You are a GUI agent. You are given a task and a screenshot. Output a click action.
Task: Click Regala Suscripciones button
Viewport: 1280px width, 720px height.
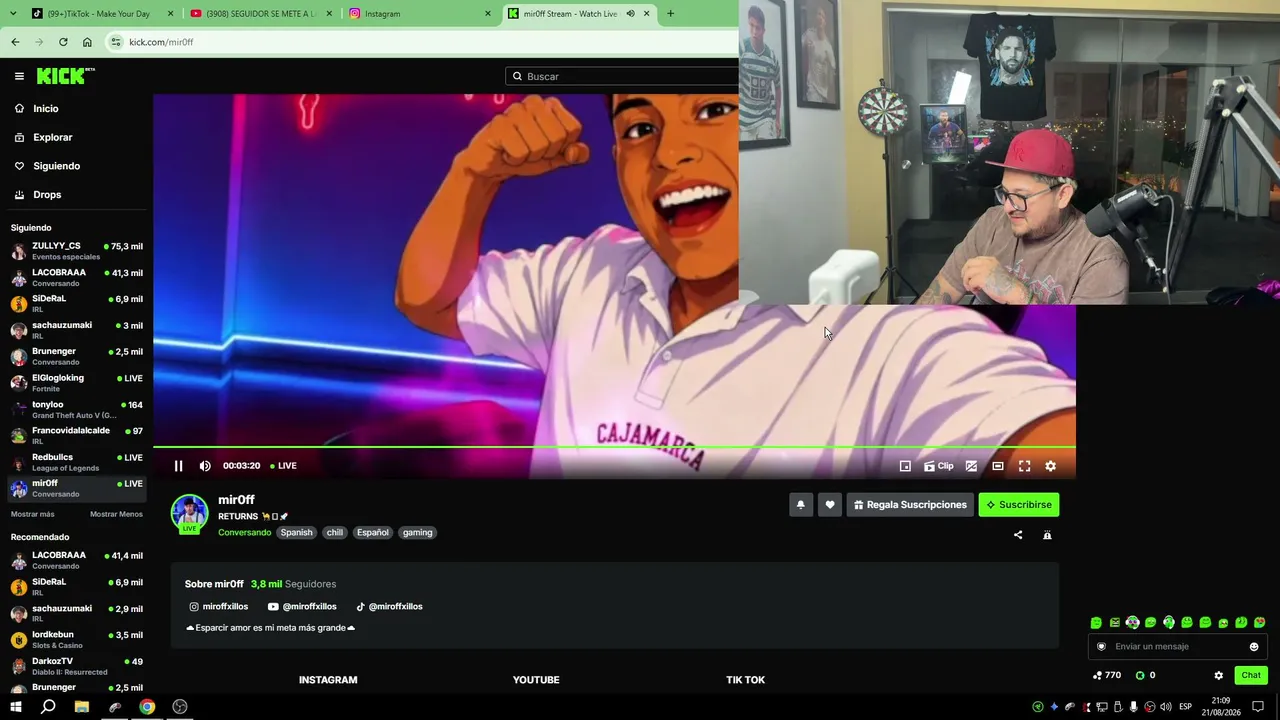click(910, 505)
